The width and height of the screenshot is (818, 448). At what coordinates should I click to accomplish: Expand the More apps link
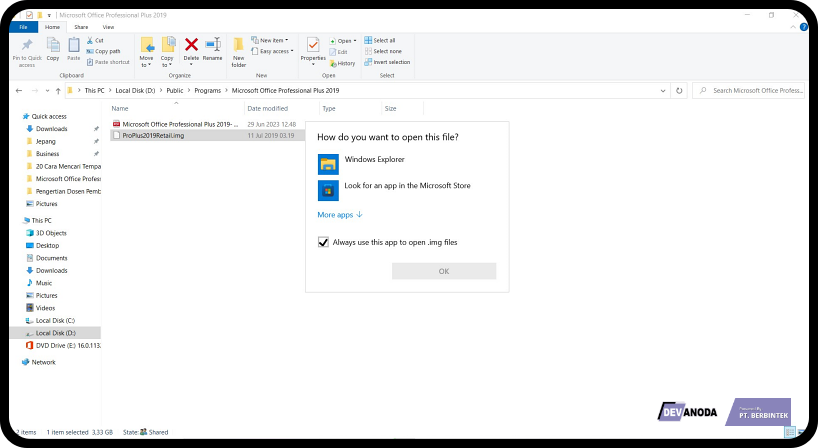pyautogui.click(x=340, y=215)
